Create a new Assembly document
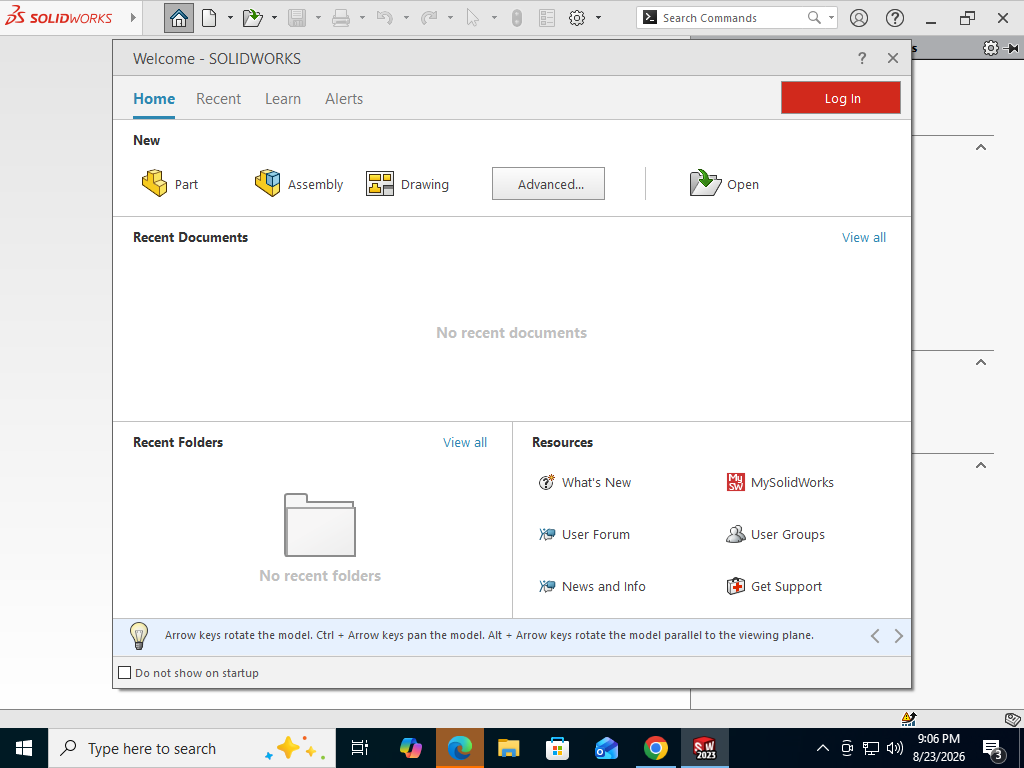This screenshot has height=768, width=1024. tap(298, 184)
